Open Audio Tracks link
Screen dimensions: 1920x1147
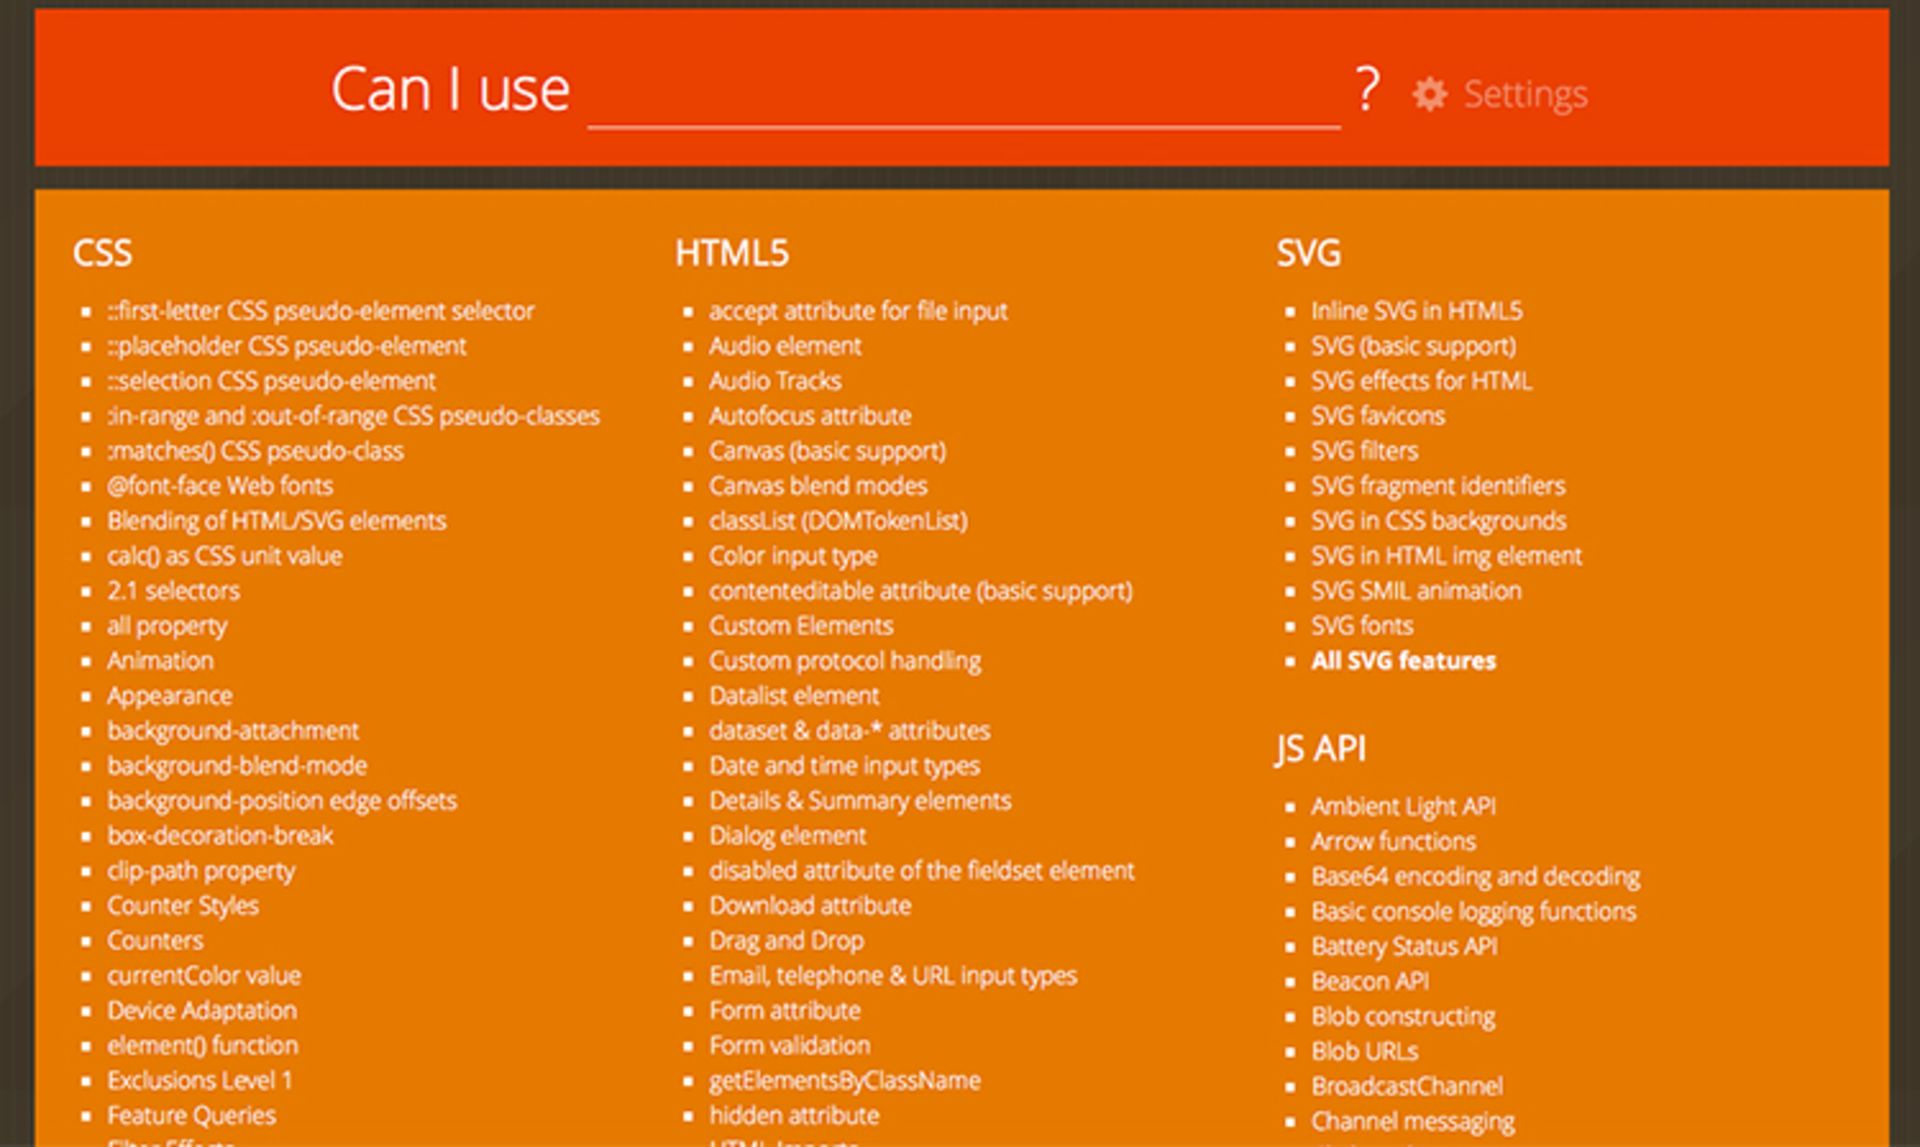(x=776, y=381)
